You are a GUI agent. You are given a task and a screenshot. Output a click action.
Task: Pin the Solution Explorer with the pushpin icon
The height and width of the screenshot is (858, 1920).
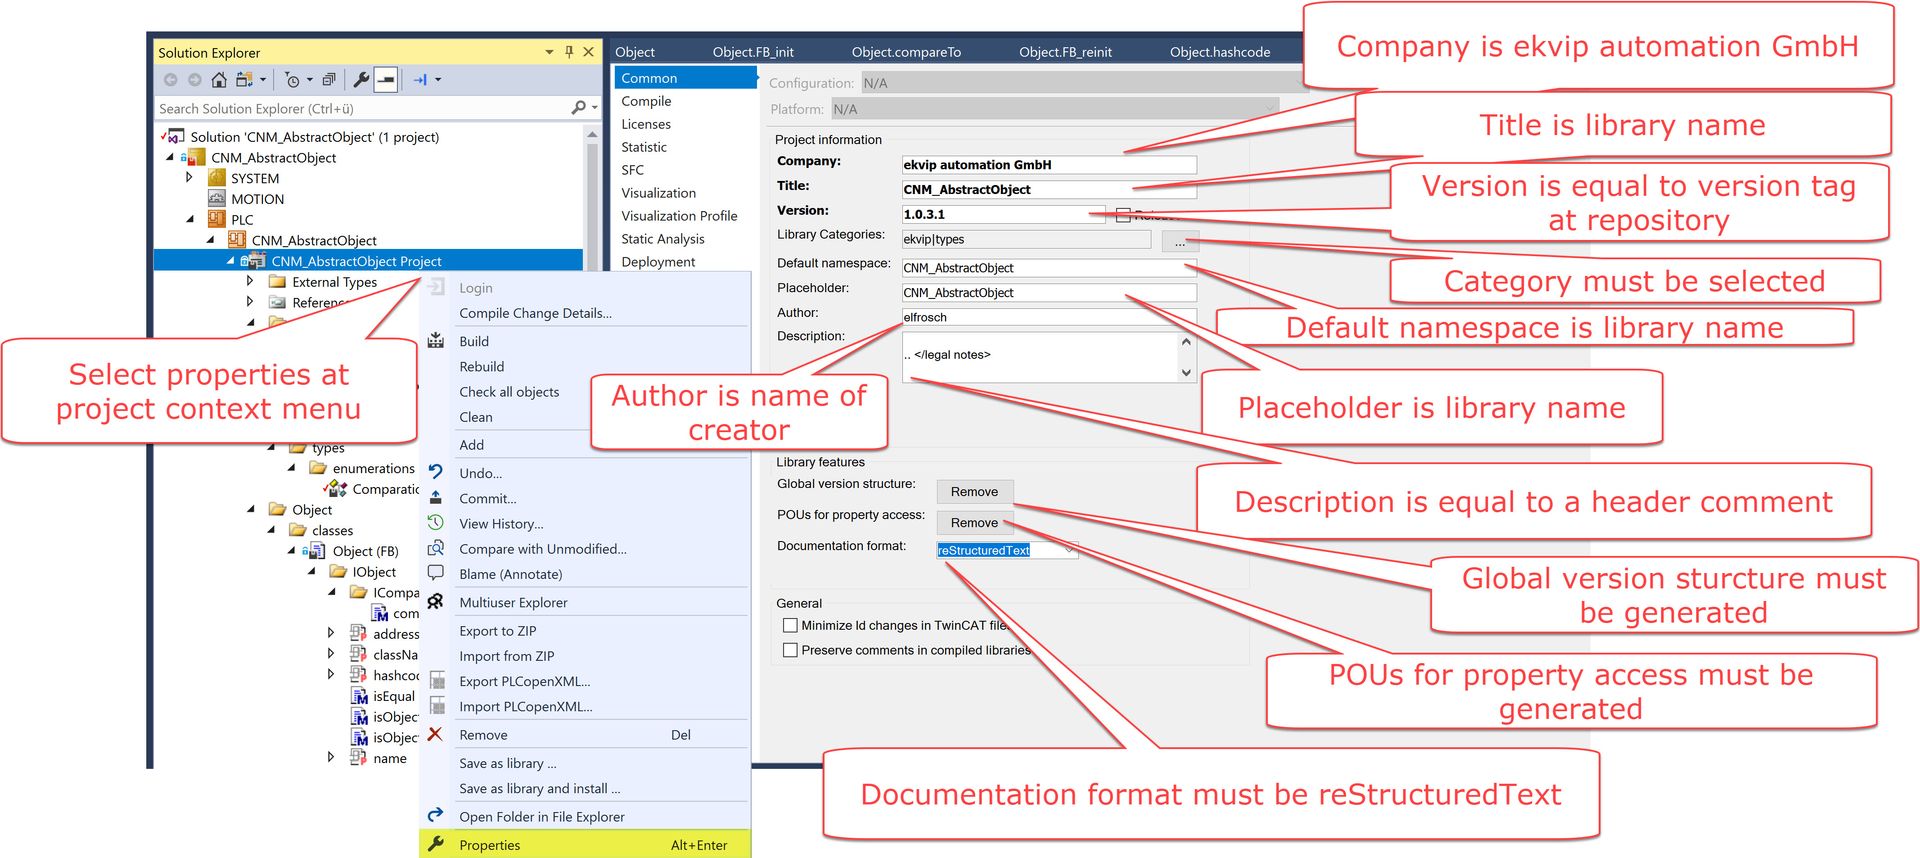pyautogui.click(x=569, y=52)
